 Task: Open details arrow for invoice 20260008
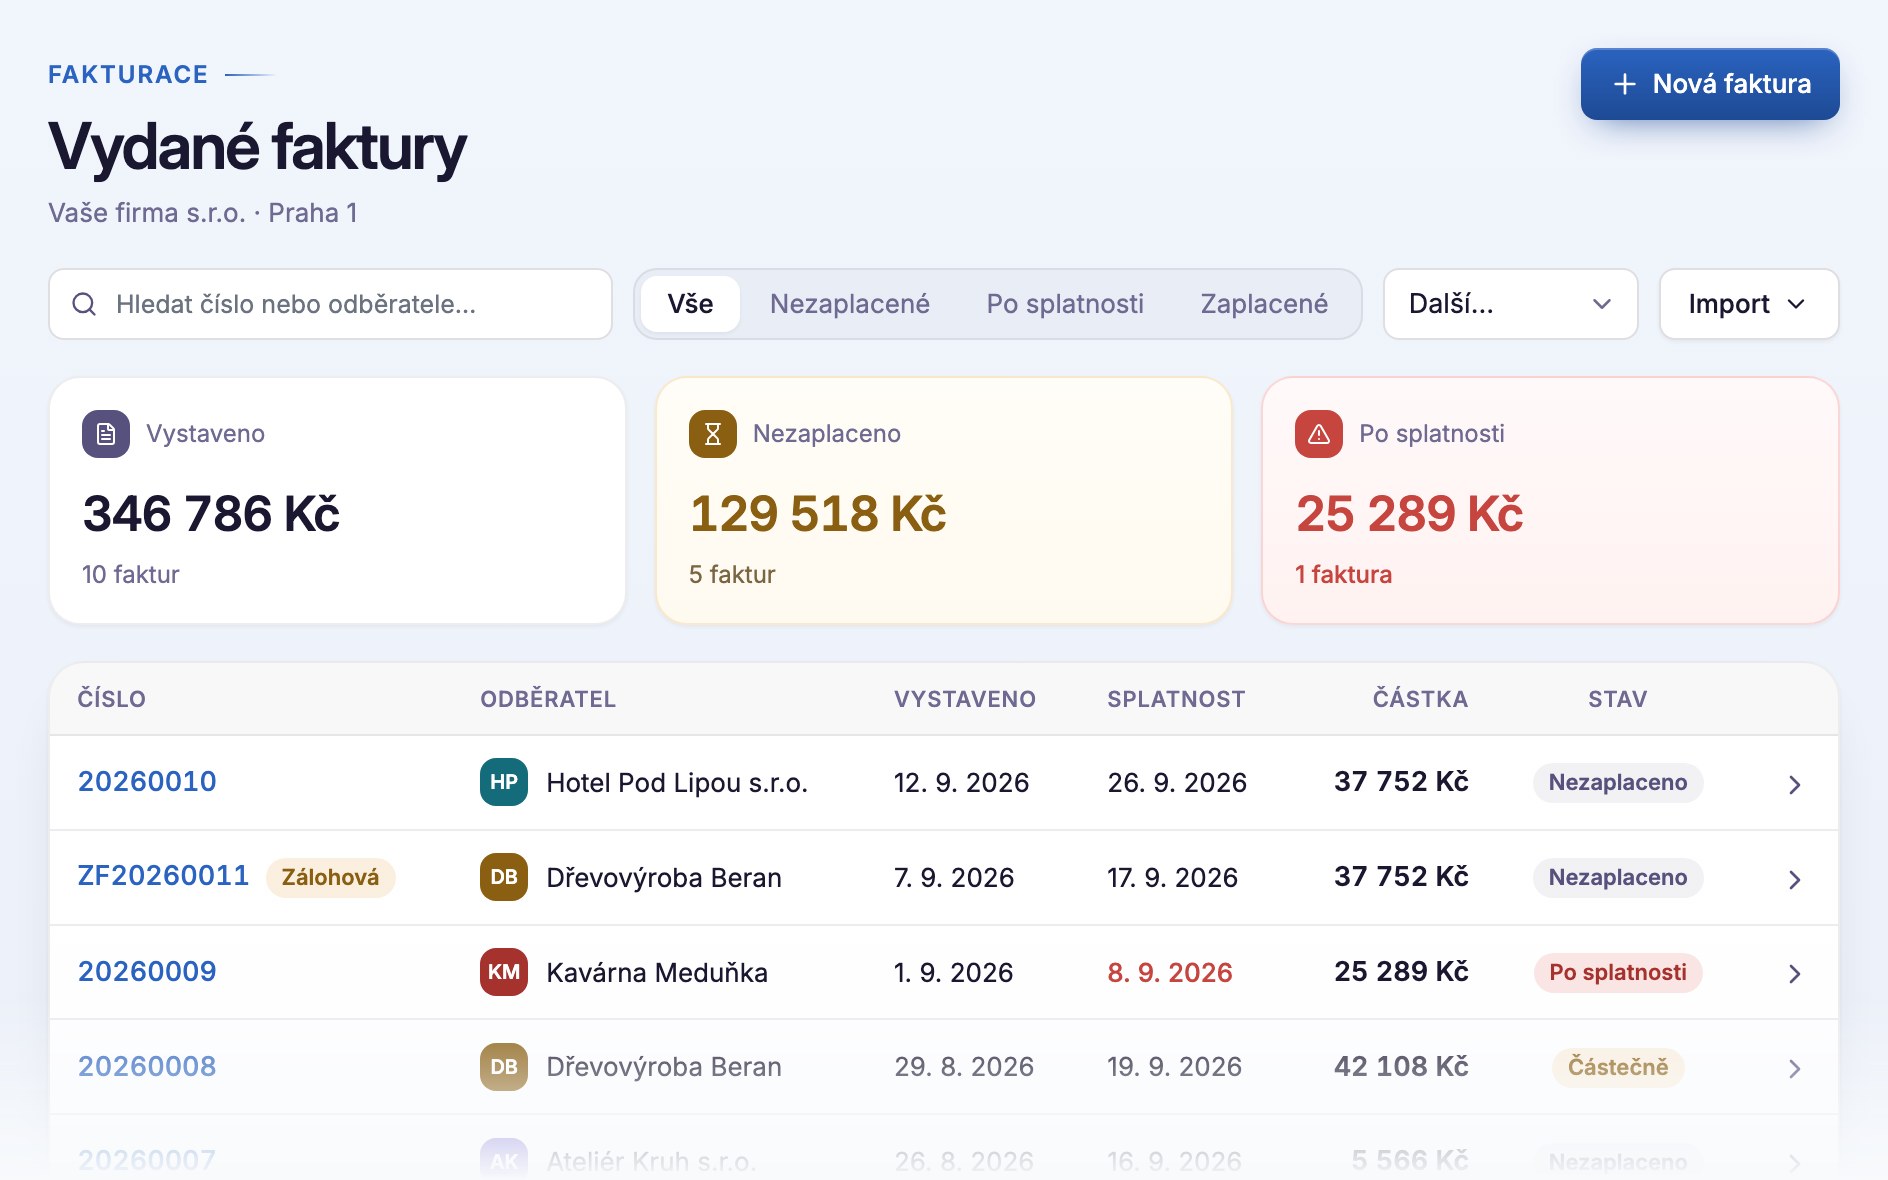click(1795, 1069)
